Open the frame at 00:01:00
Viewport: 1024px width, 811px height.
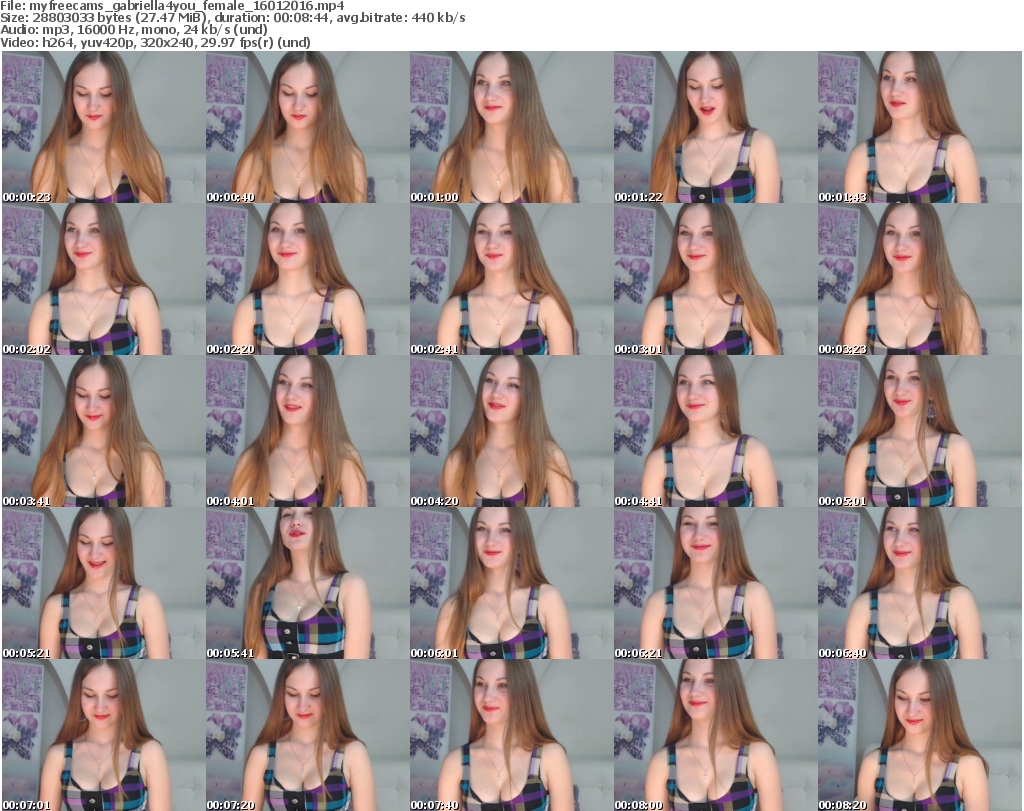511,127
